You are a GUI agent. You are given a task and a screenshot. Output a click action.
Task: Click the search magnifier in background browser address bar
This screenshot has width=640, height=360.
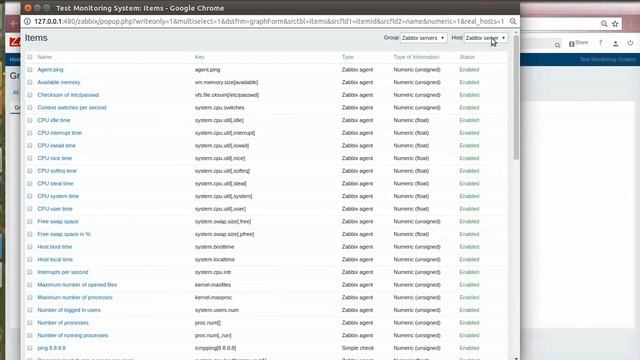pos(604,24)
